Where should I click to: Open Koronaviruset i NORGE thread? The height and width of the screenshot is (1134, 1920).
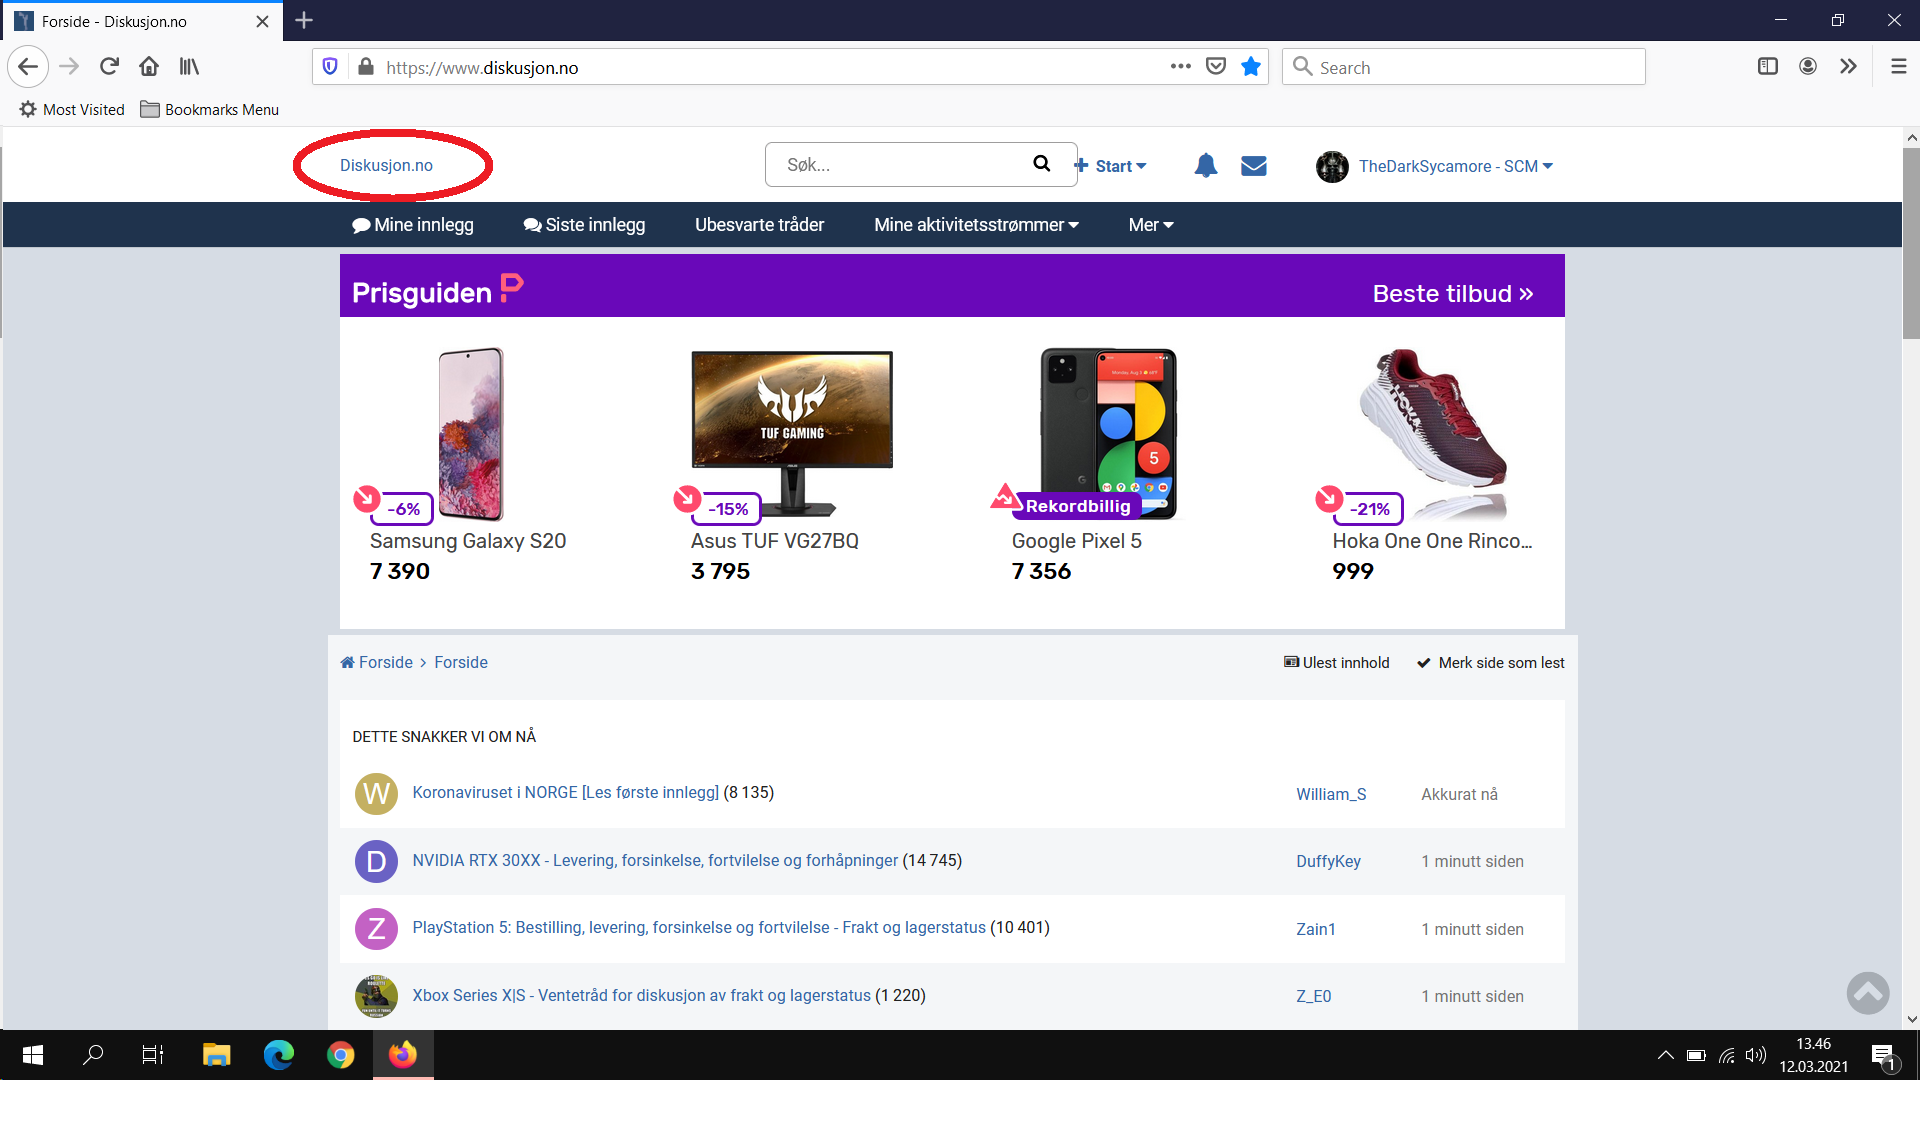coord(565,792)
